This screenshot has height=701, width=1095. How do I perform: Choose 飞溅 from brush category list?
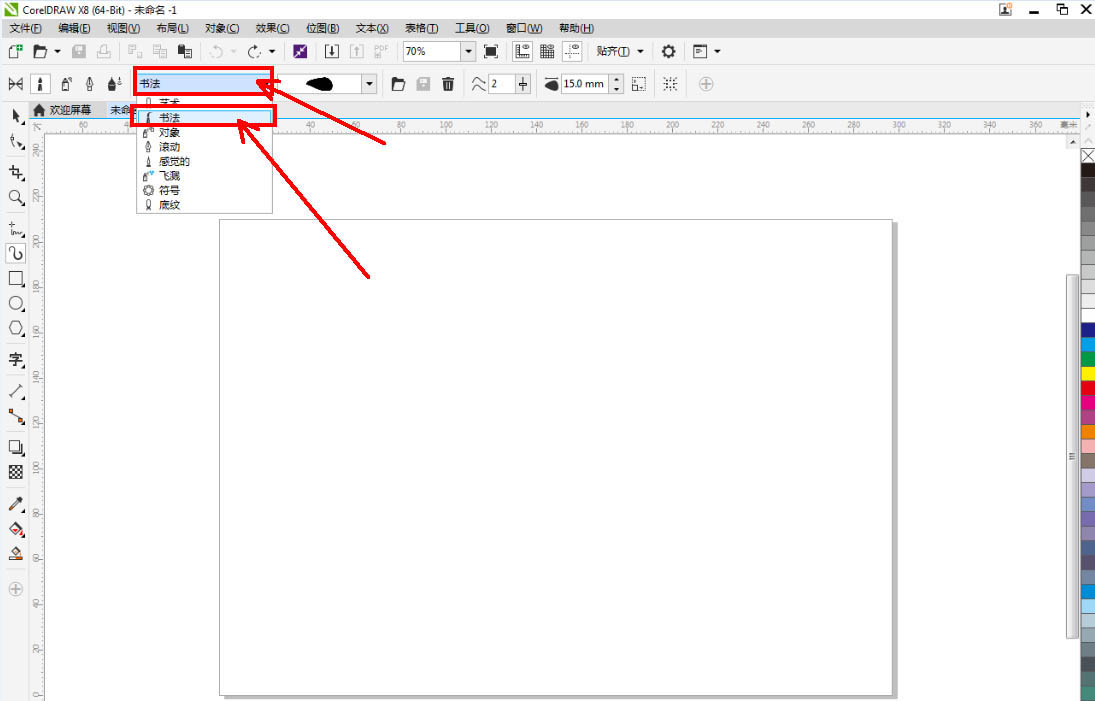coord(204,176)
